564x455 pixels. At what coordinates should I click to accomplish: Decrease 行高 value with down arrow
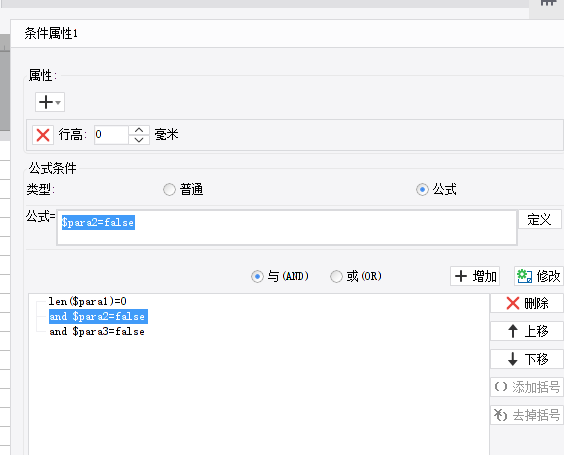coord(139,140)
